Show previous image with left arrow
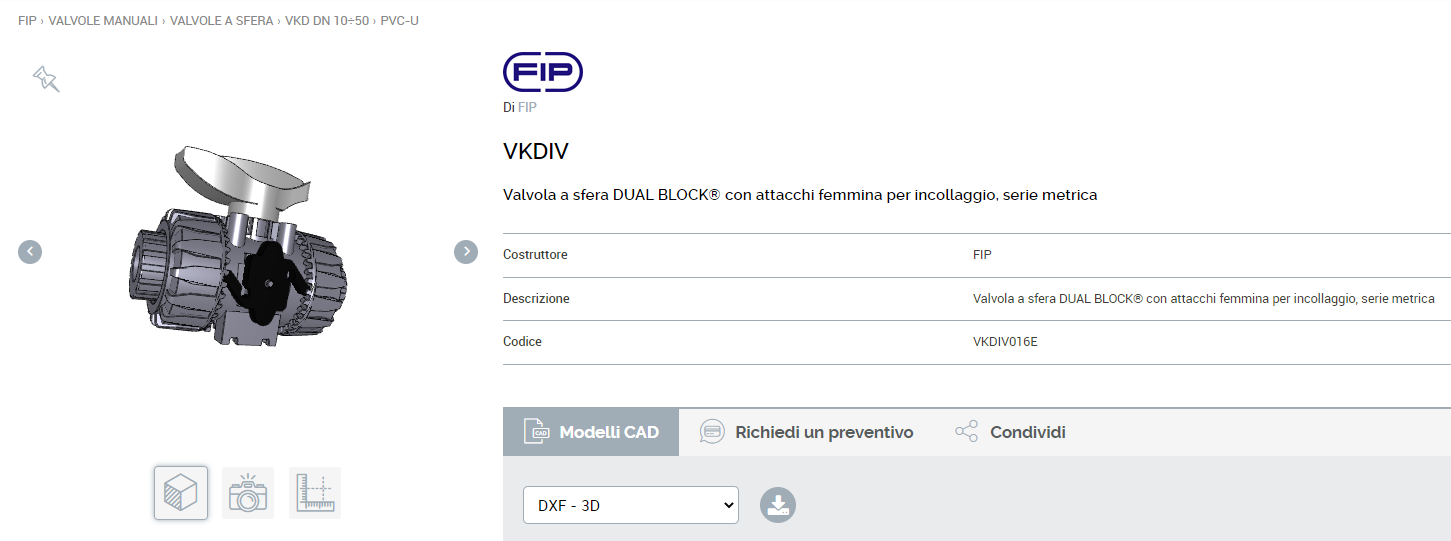The height and width of the screenshot is (541, 1451). pyautogui.click(x=30, y=252)
